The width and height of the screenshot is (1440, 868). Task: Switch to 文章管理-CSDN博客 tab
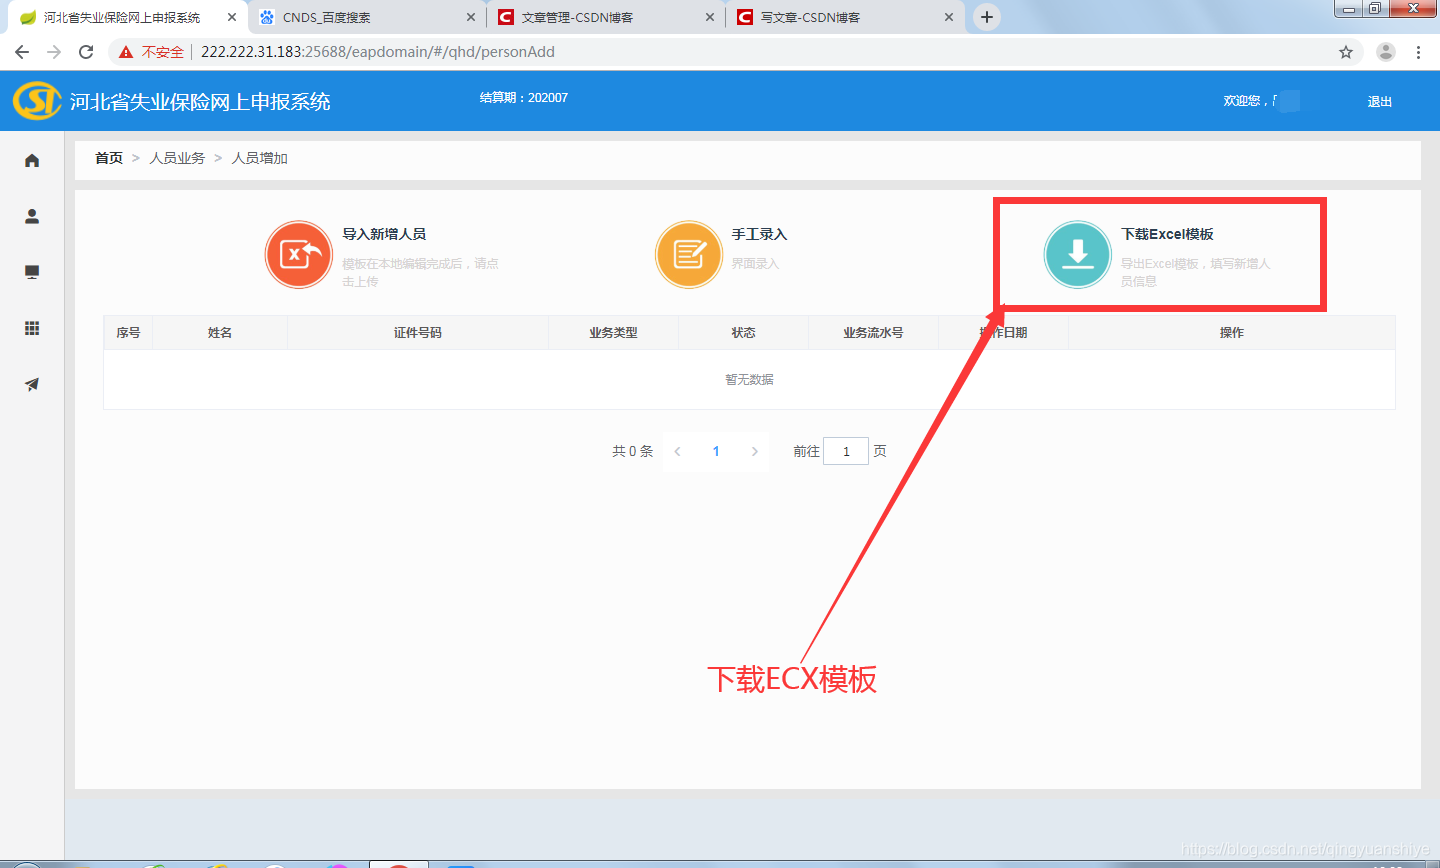click(x=604, y=17)
